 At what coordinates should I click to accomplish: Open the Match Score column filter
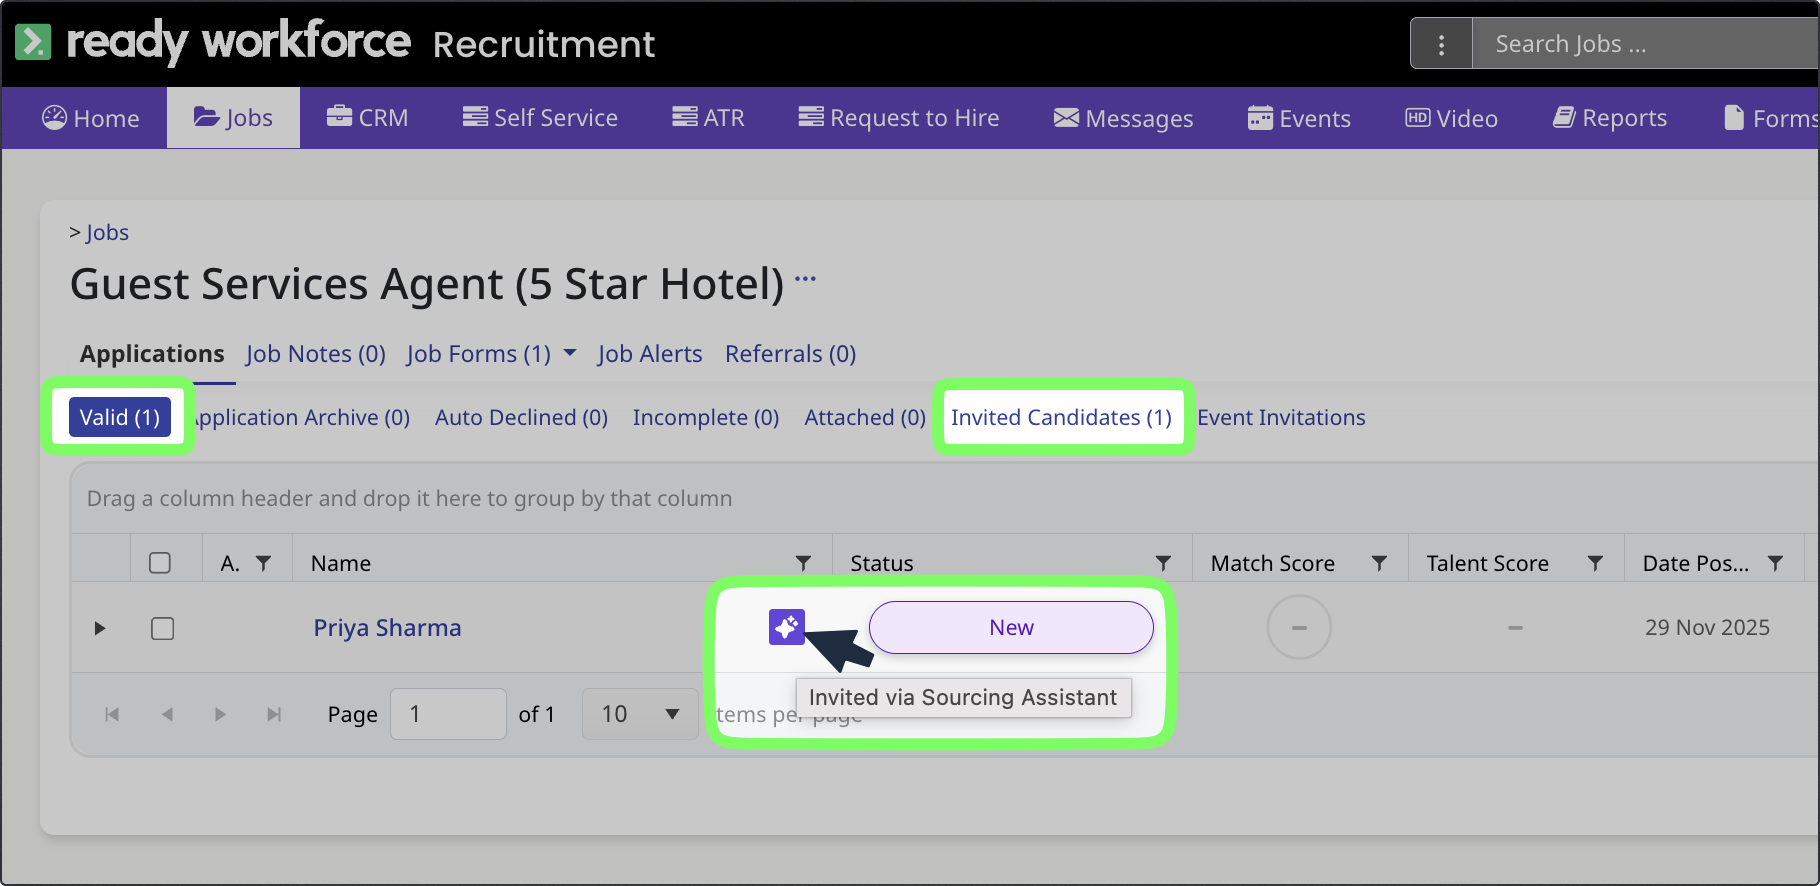(1379, 563)
